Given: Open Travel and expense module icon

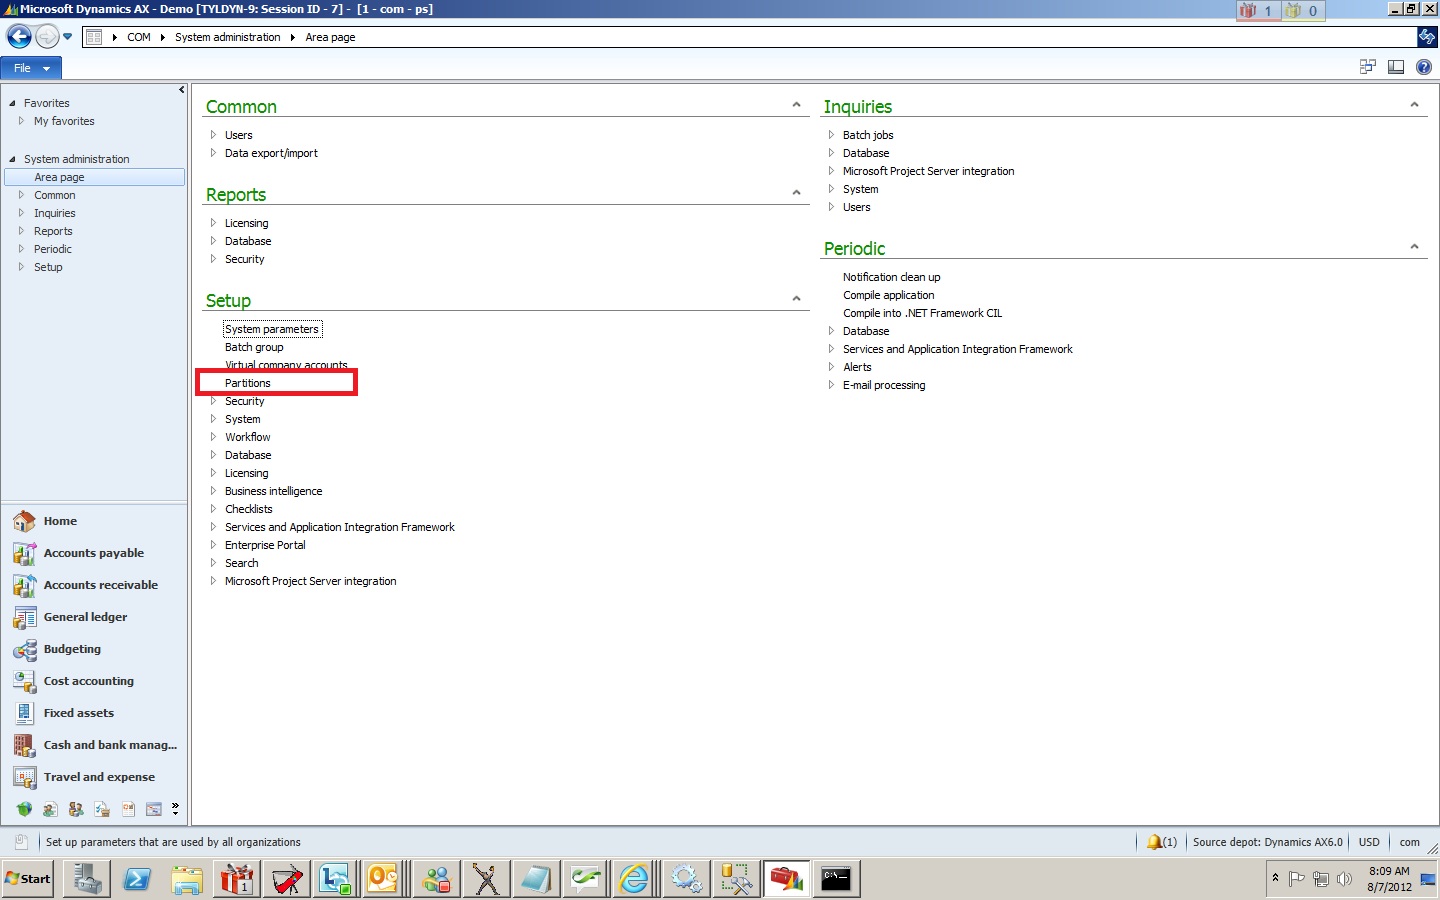Looking at the screenshot, I should 24,777.
